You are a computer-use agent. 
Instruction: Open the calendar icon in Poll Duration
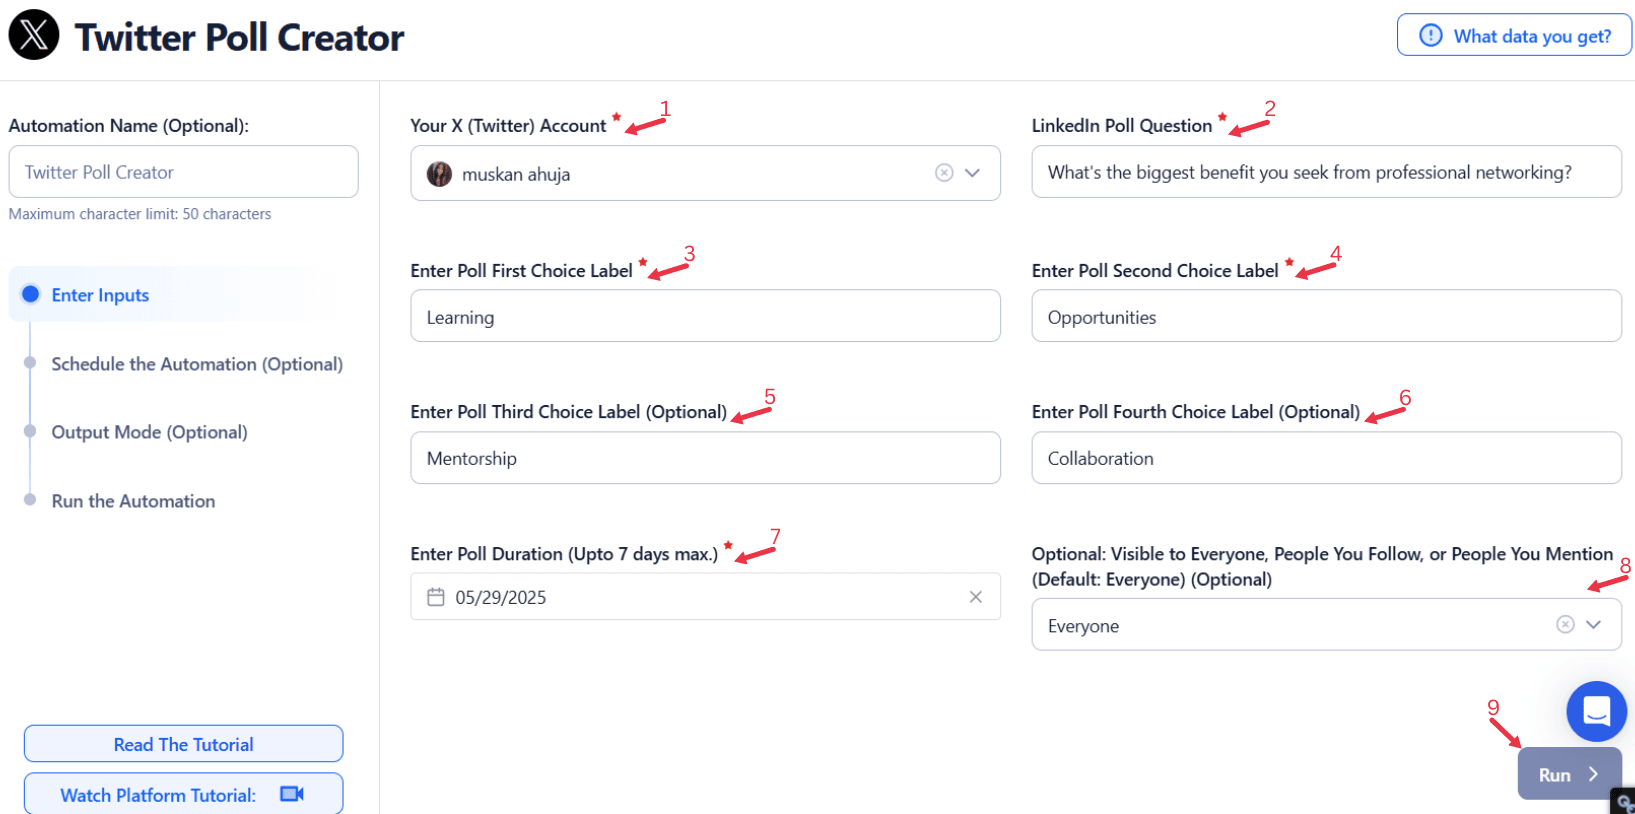[436, 597]
